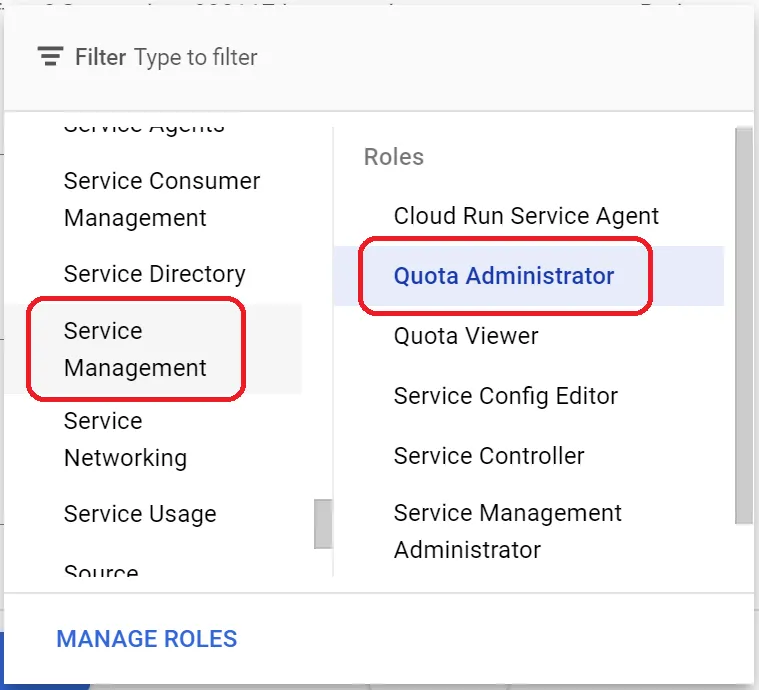Select the Service Config Editor role
The image size is (759, 690).
click(x=506, y=396)
